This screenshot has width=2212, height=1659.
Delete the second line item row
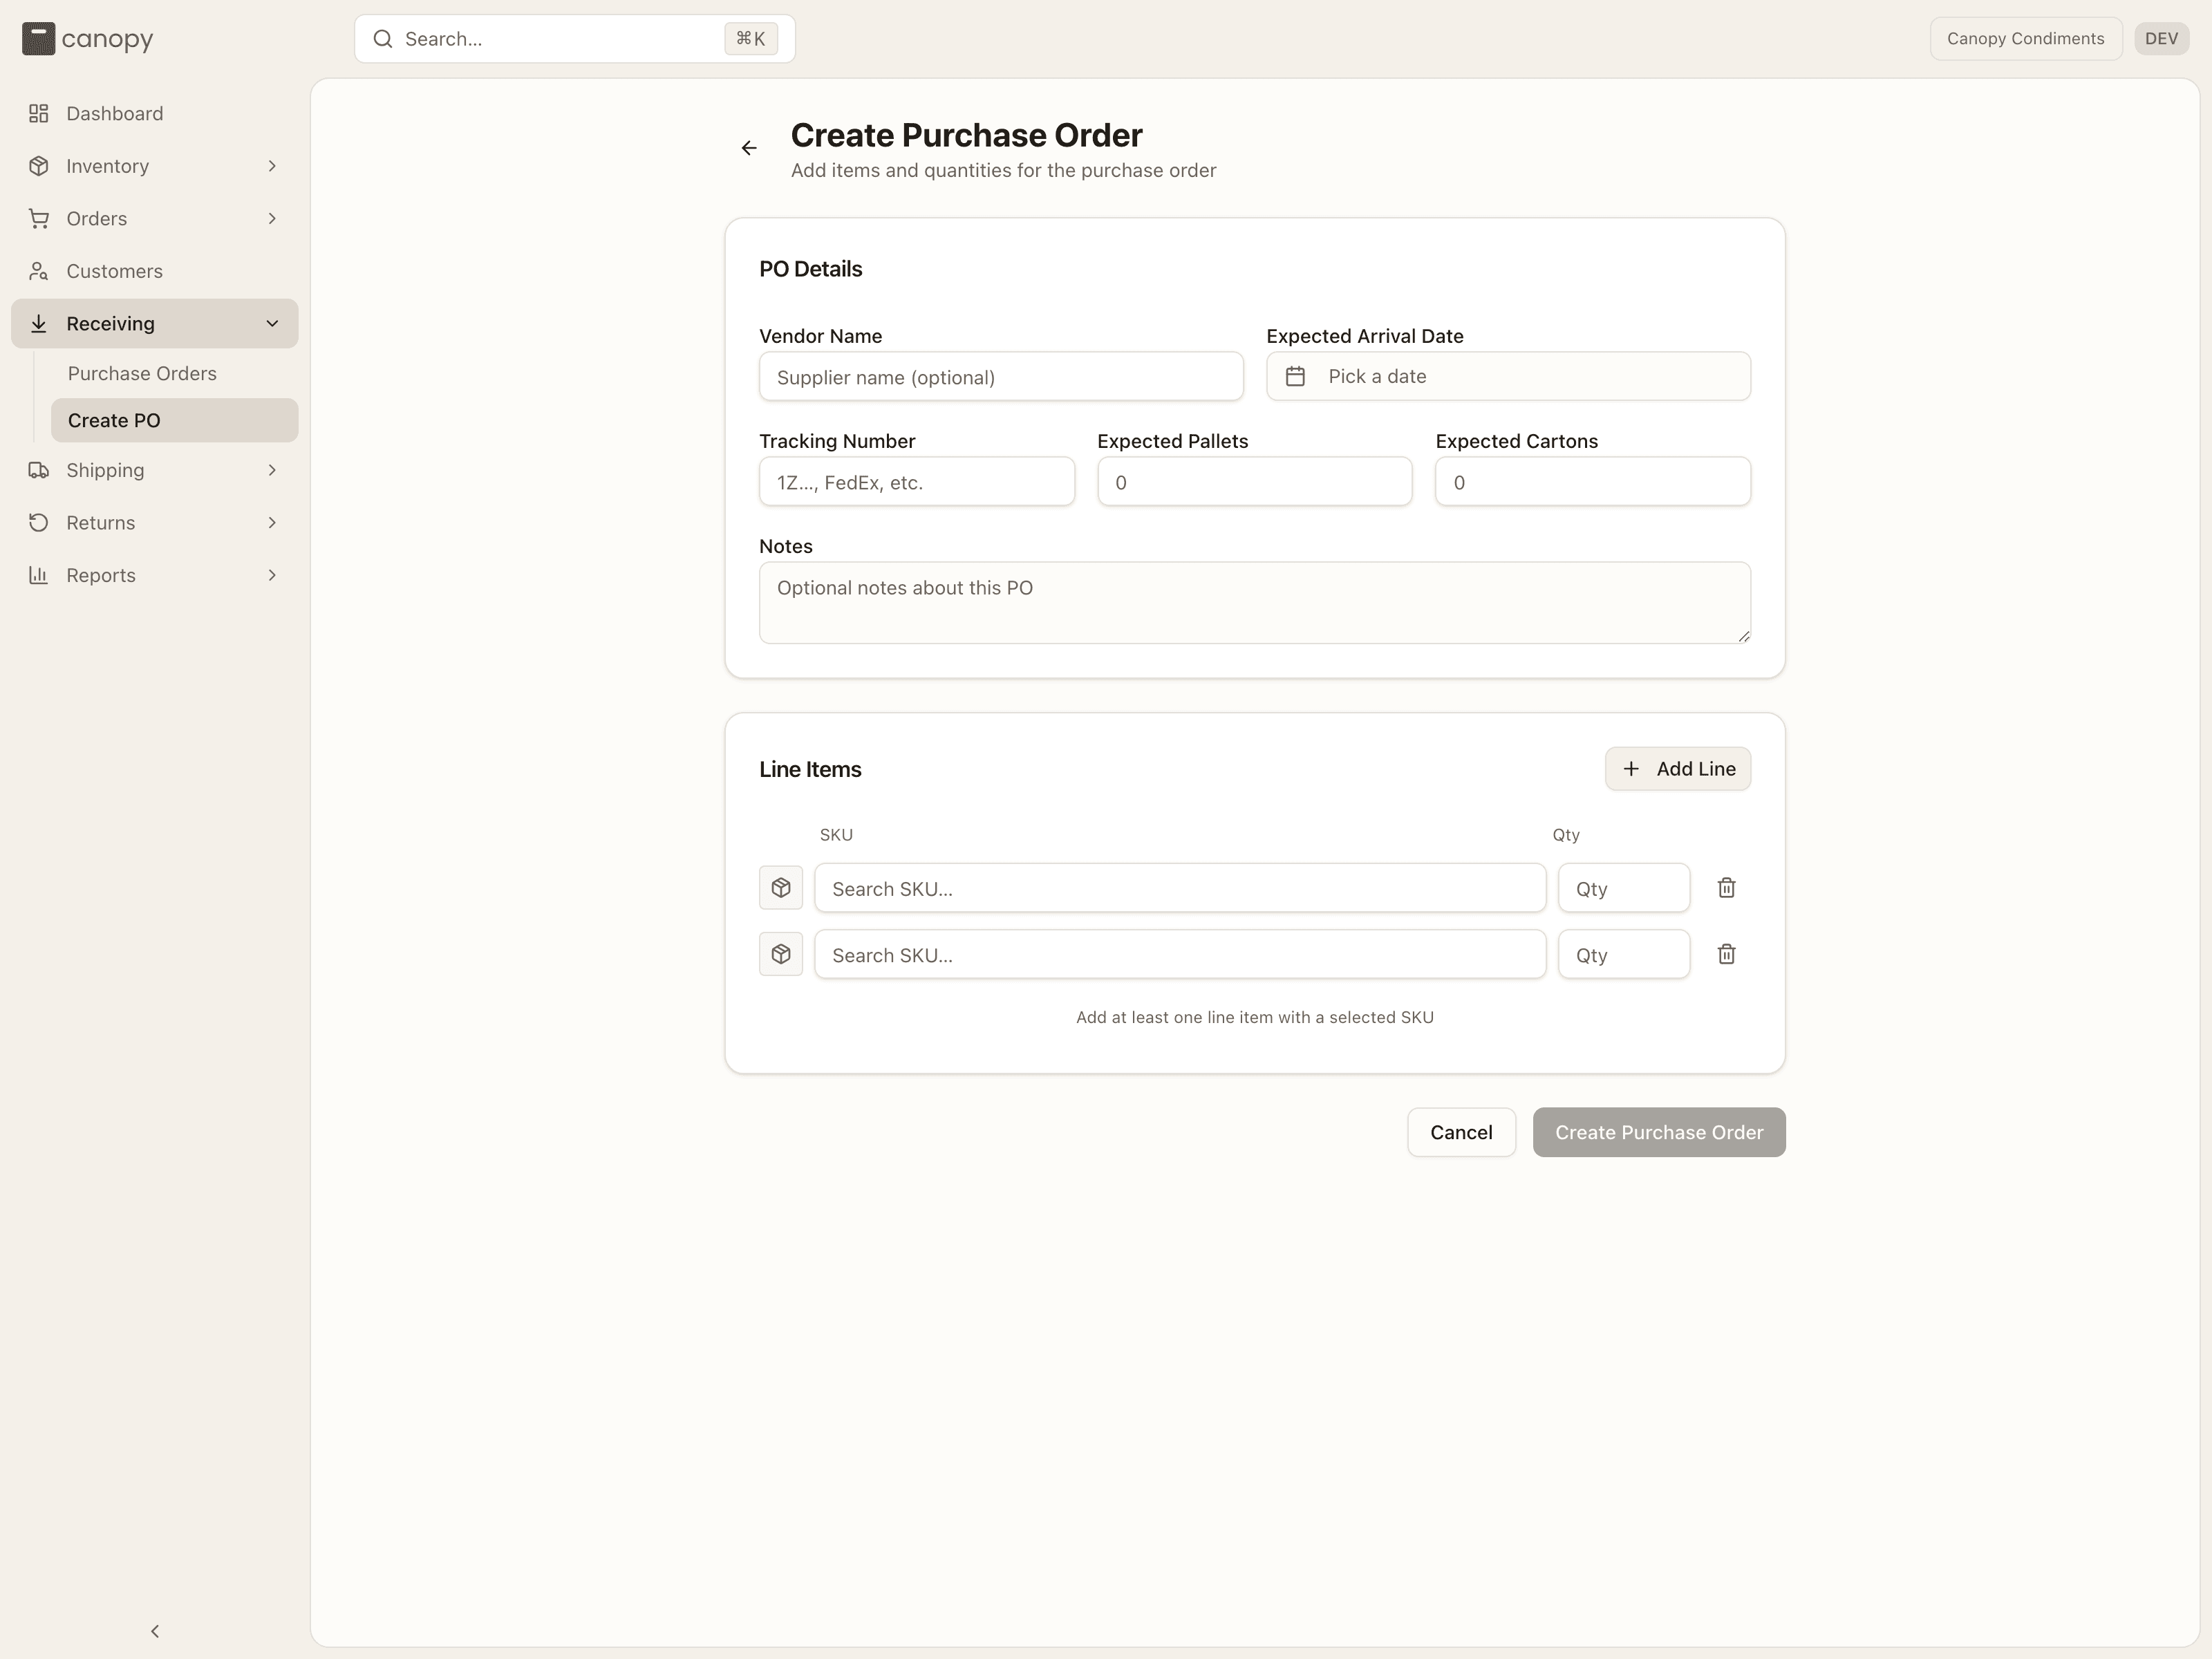[x=1726, y=954]
